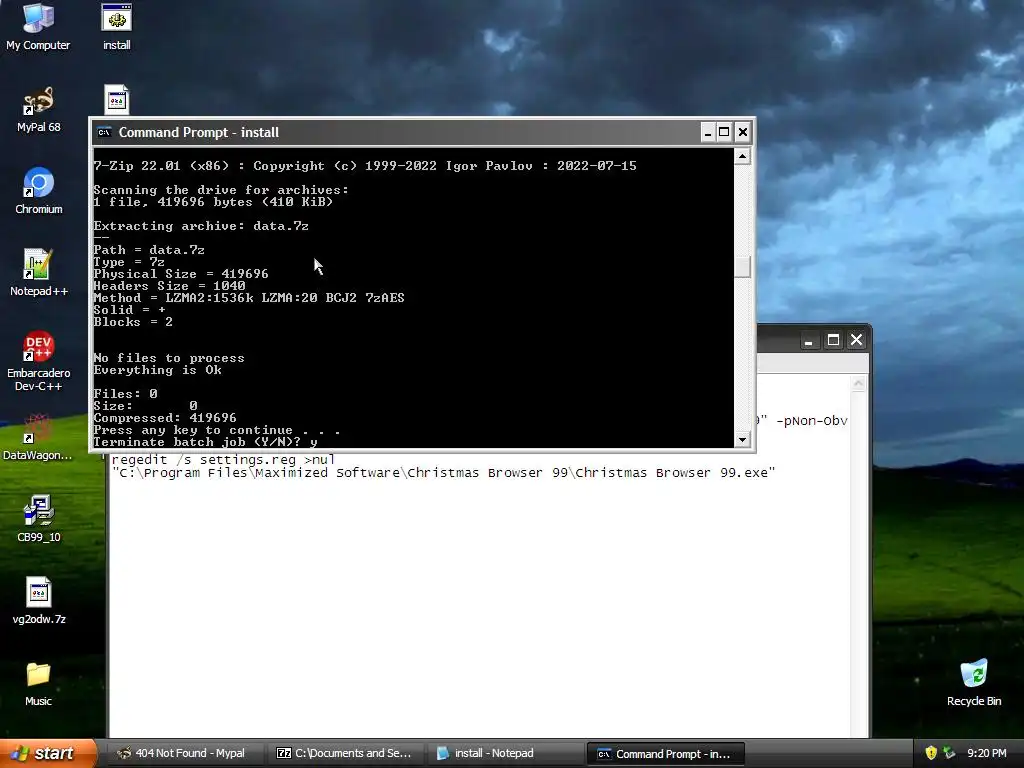
Task: Open the Recycle Bin
Action: click(x=974, y=683)
